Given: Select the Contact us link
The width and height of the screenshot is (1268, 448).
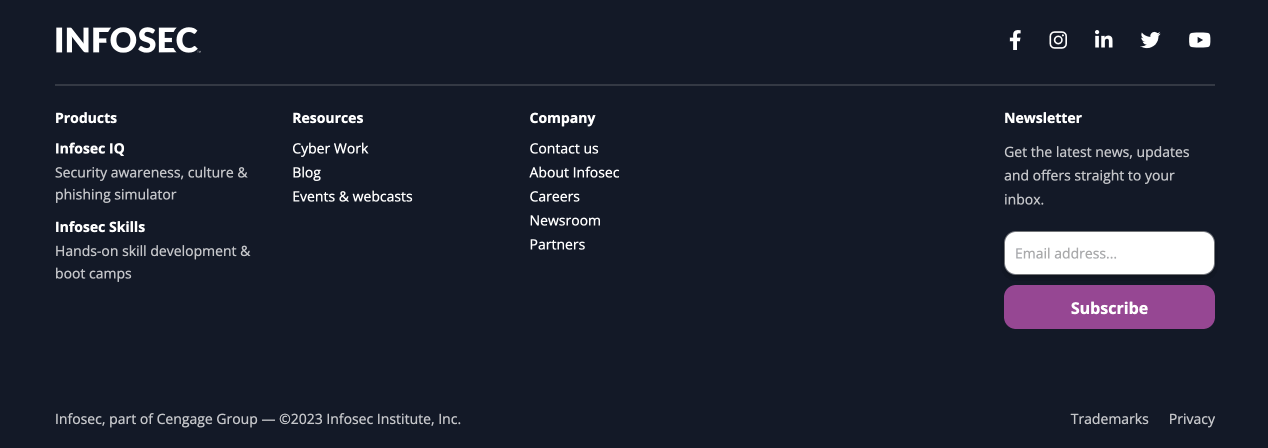Looking at the screenshot, I should pyautogui.click(x=564, y=148).
